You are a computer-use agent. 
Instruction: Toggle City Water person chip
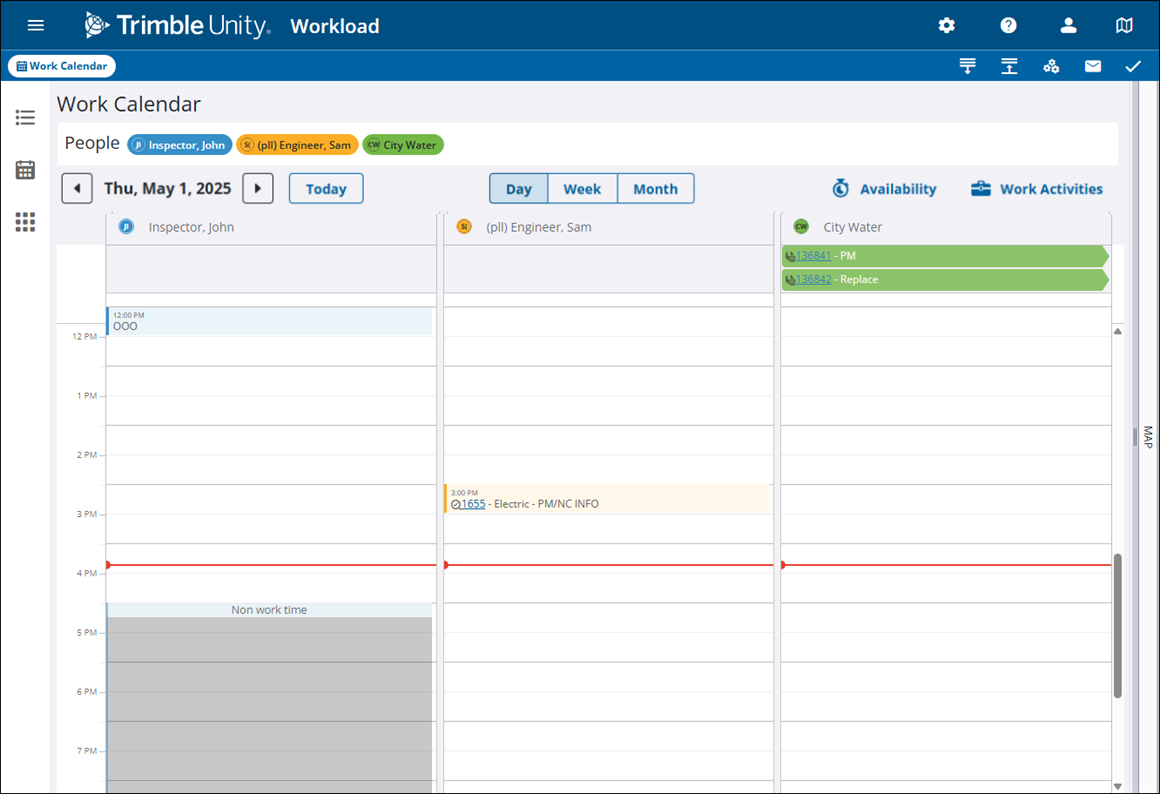403,145
